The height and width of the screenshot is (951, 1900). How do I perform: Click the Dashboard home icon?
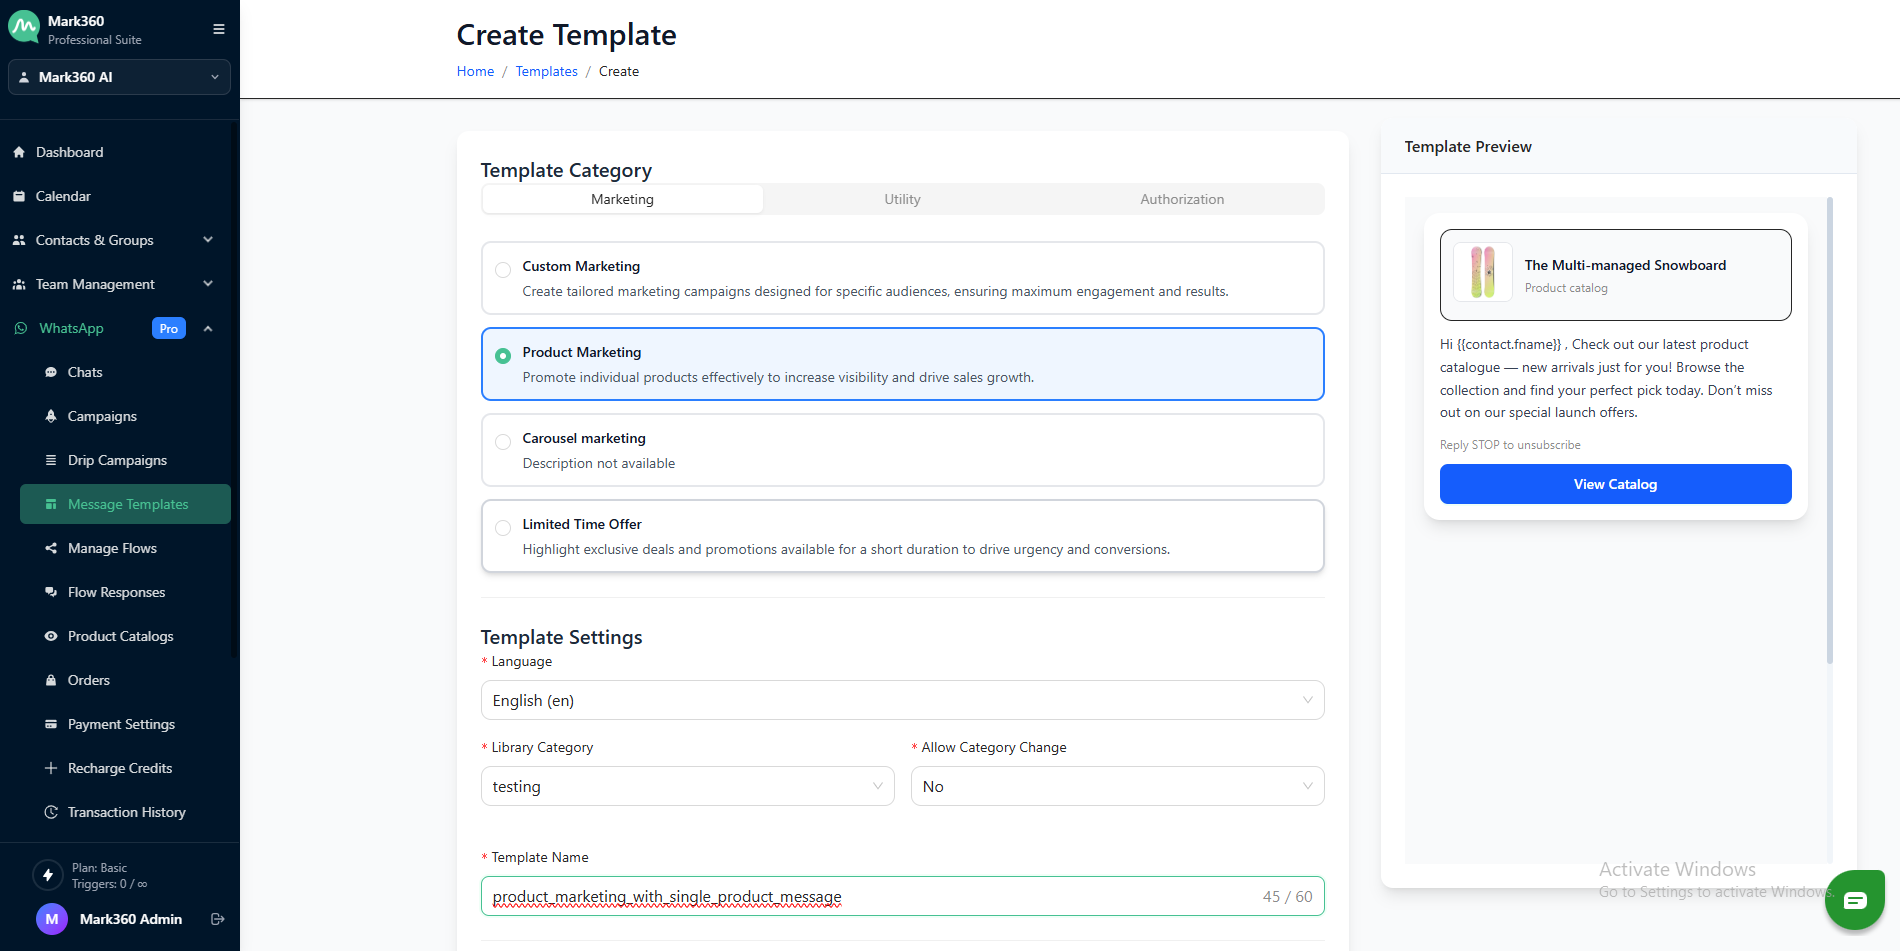(19, 152)
